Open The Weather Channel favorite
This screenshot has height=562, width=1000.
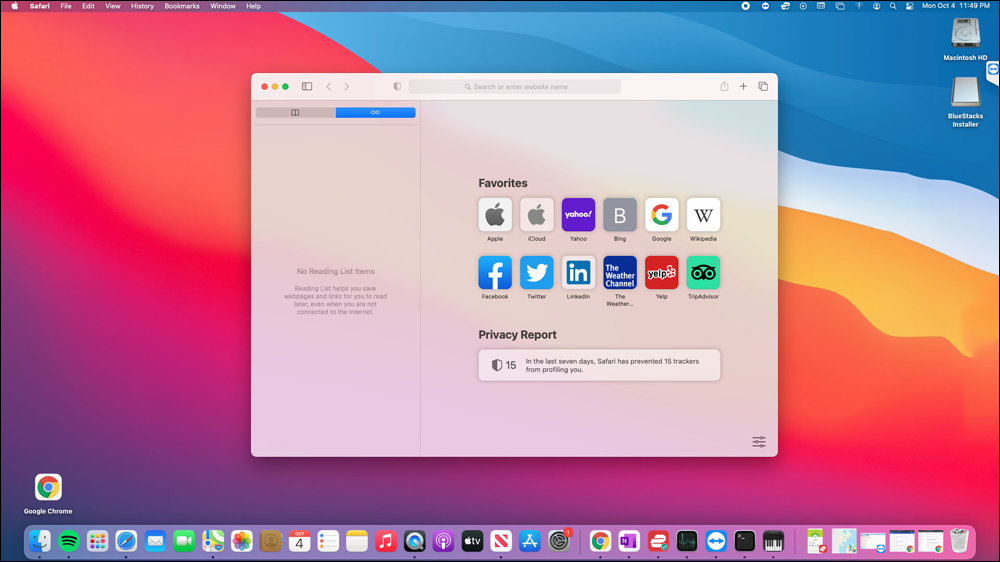(620, 272)
